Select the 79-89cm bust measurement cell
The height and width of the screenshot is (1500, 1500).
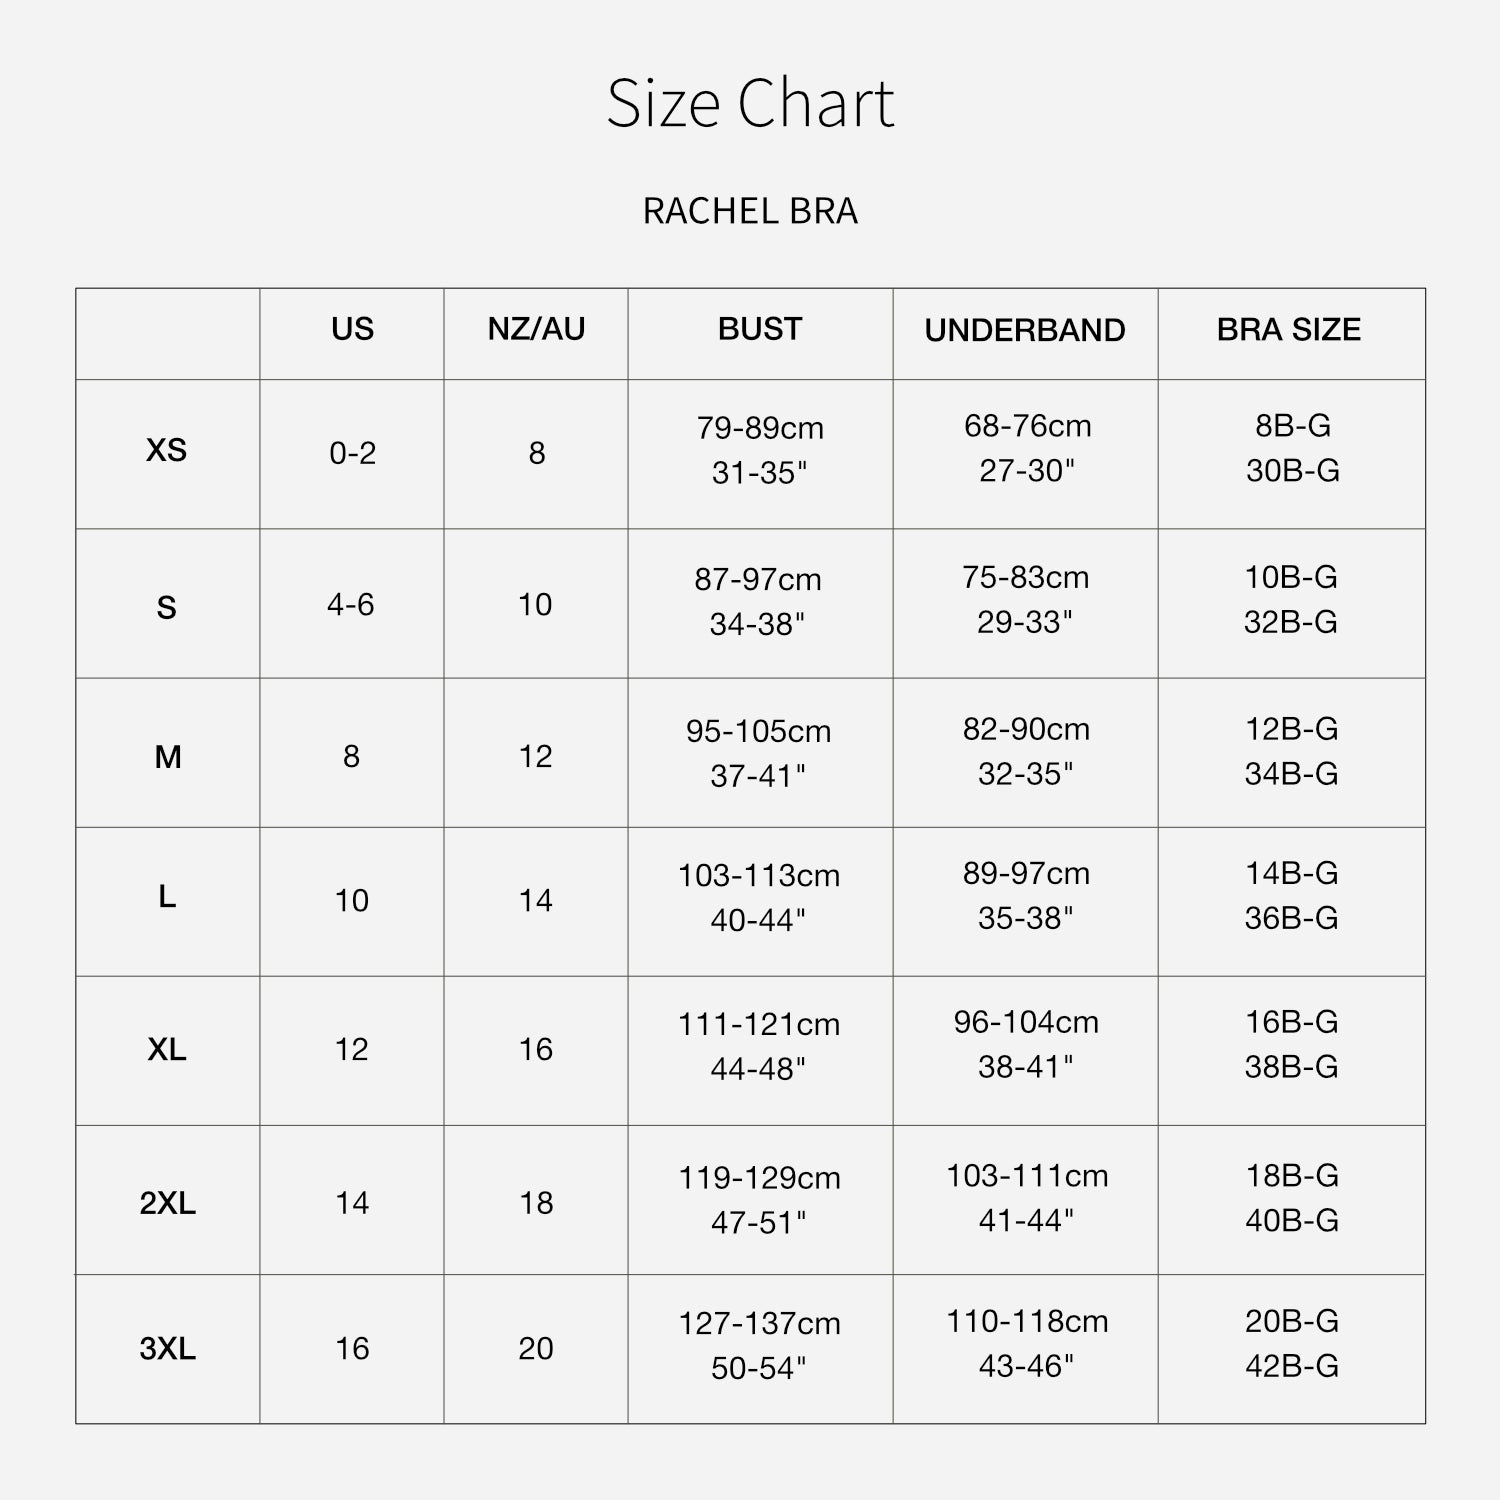(760, 450)
